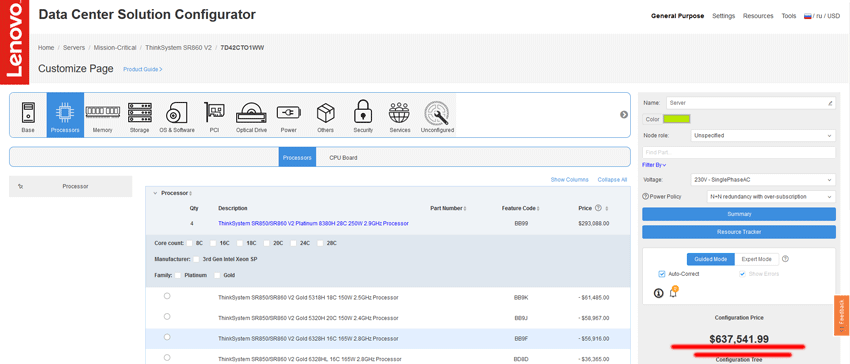850x364 pixels.
Task: Click the pencil edit icon in Name field
Action: click(x=830, y=103)
